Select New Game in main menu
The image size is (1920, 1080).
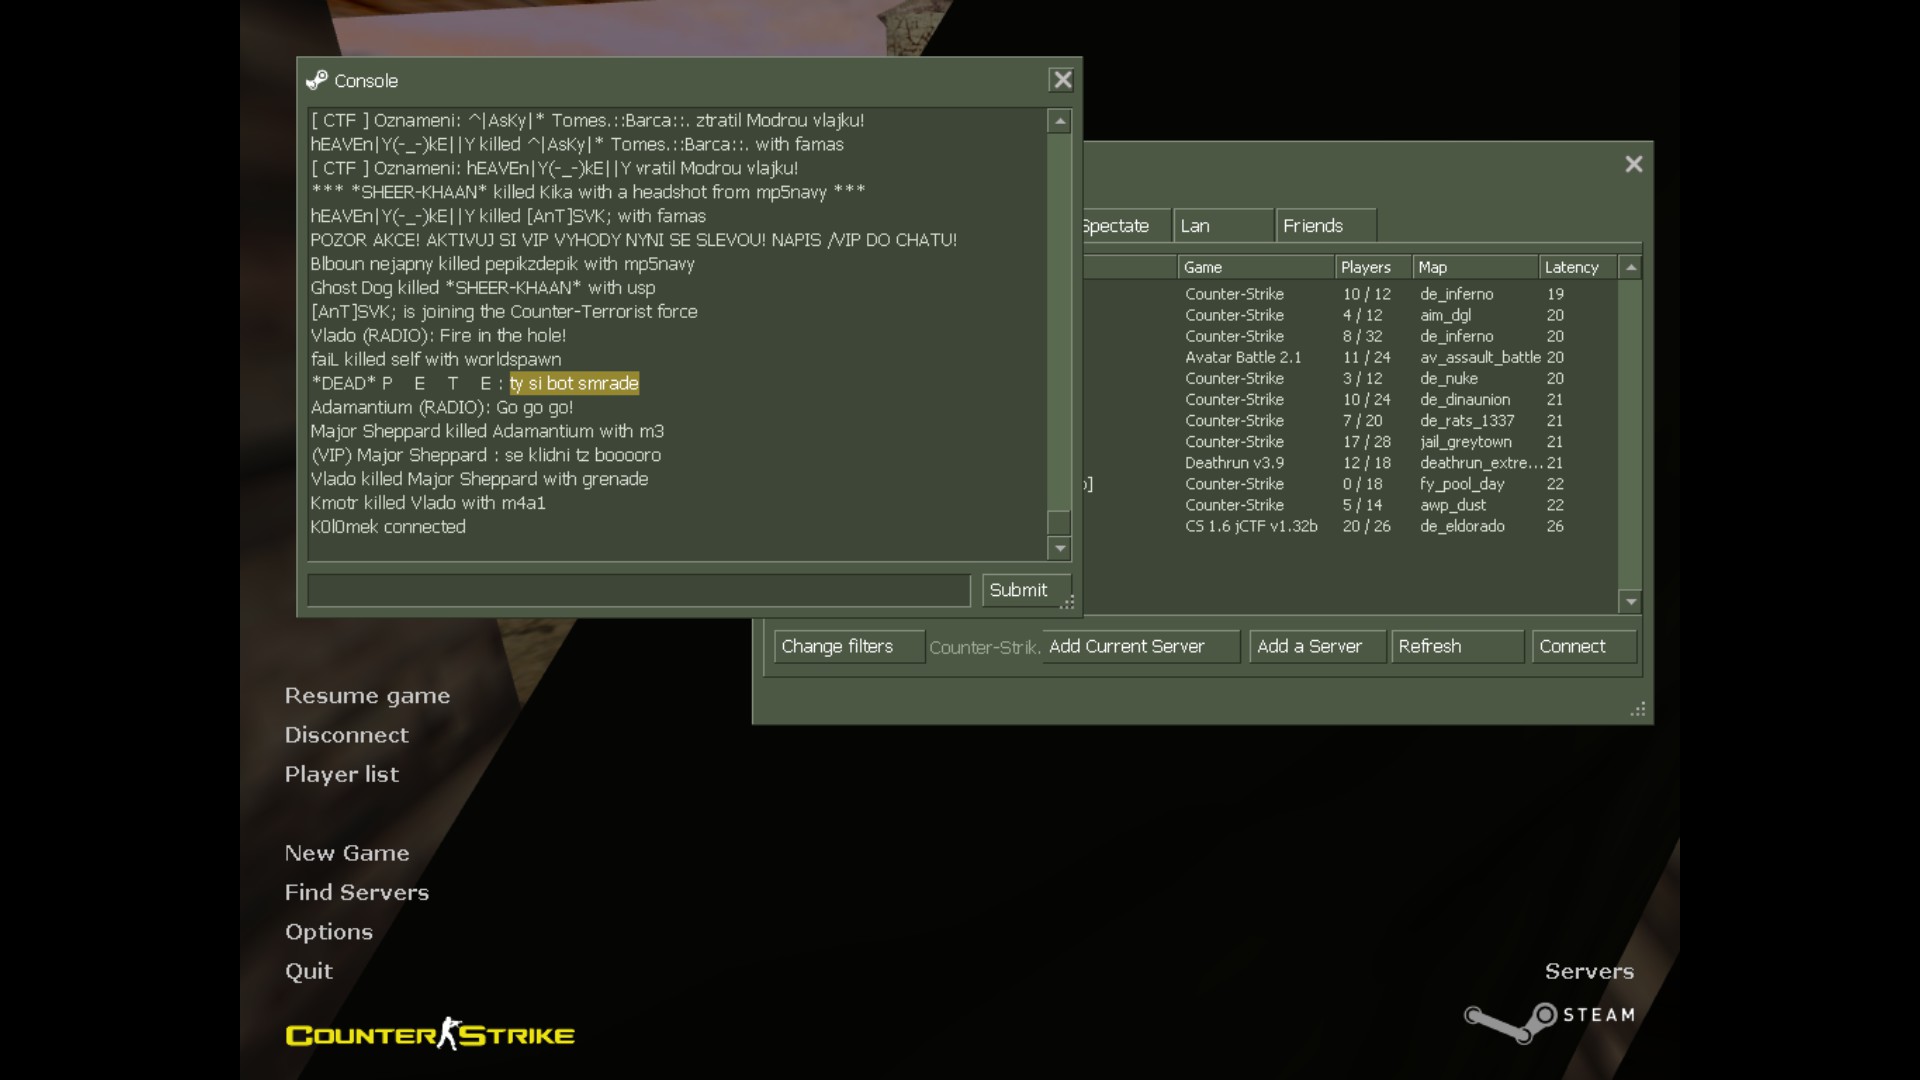click(347, 853)
